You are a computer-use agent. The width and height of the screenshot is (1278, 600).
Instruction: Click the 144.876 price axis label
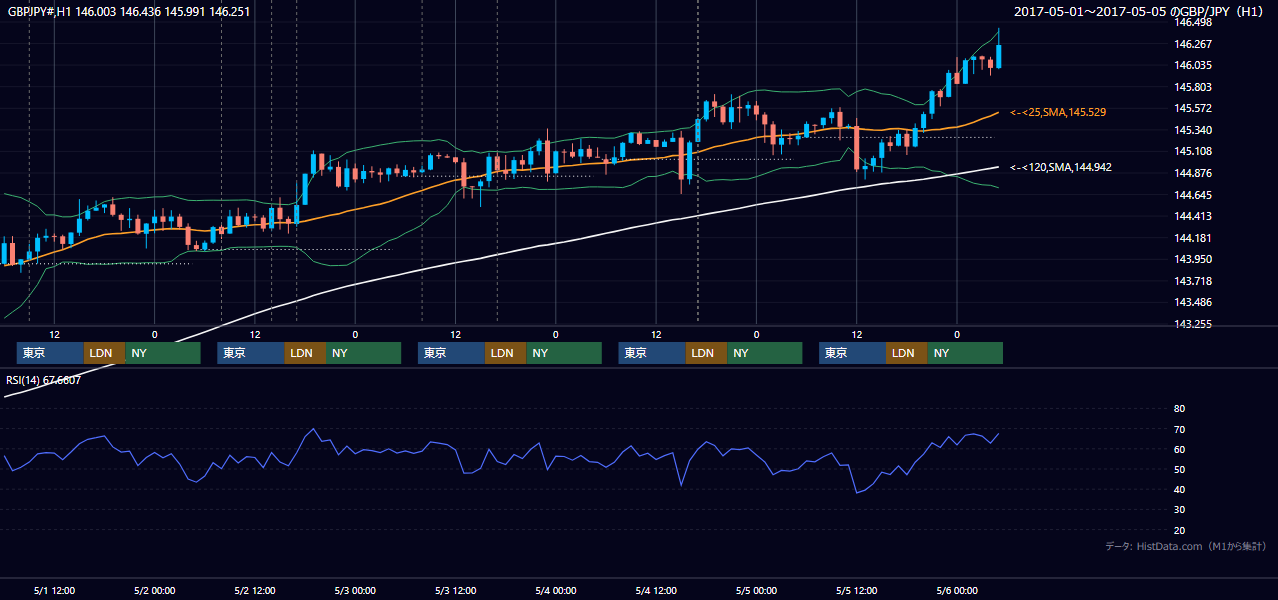click(x=1193, y=173)
